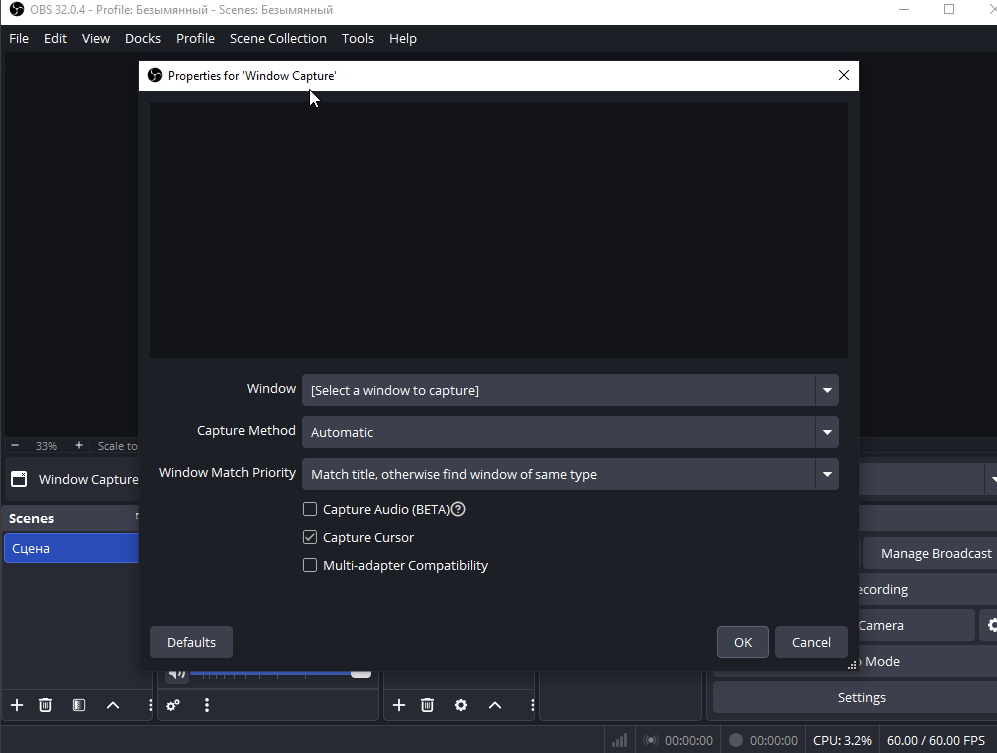The image size is (997, 753).
Task: Remove source with trash icon
Action: tap(427, 705)
